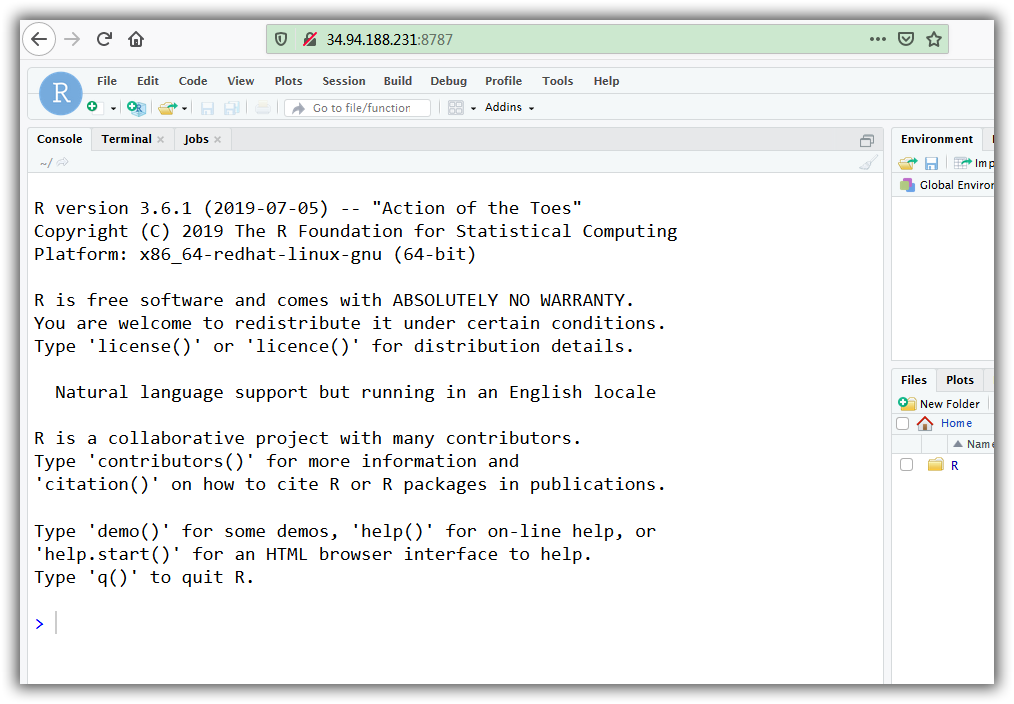Click the RStudio R logo
1014x704 pixels.
[61, 93]
